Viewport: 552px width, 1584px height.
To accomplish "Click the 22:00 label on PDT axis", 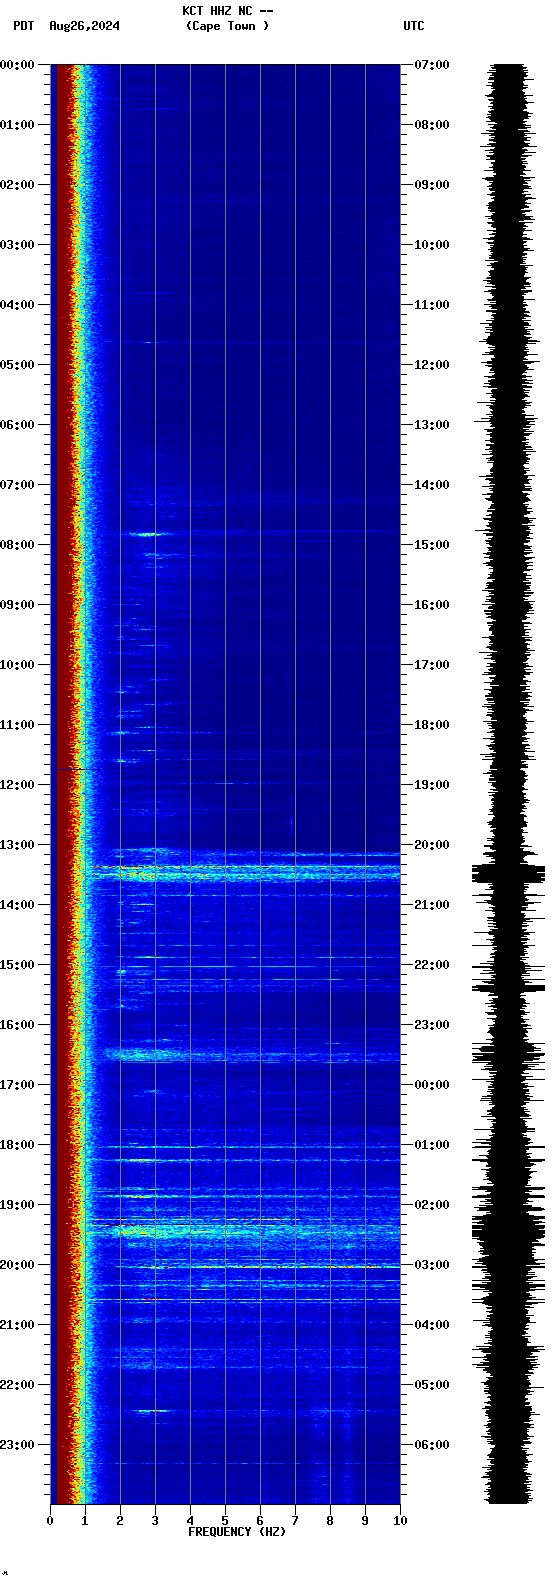I will tap(17, 1385).
